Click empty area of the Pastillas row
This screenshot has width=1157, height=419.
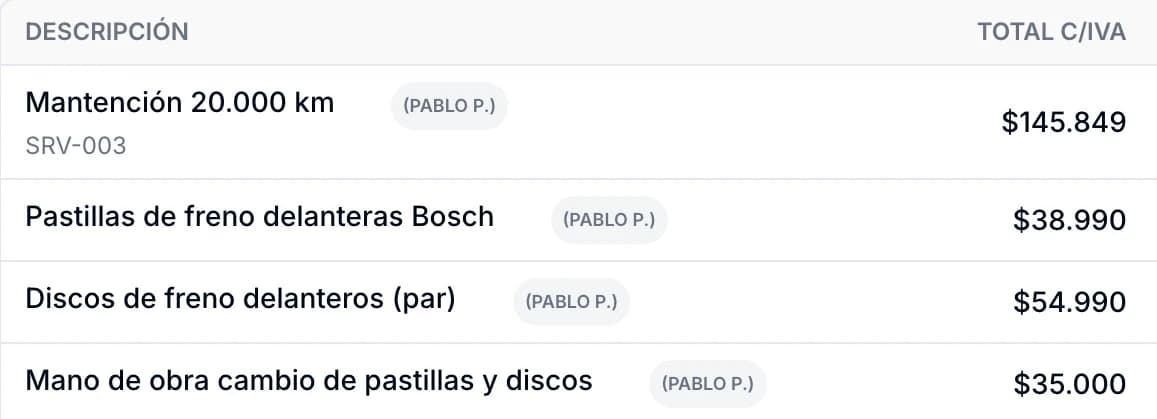coord(834,220)
